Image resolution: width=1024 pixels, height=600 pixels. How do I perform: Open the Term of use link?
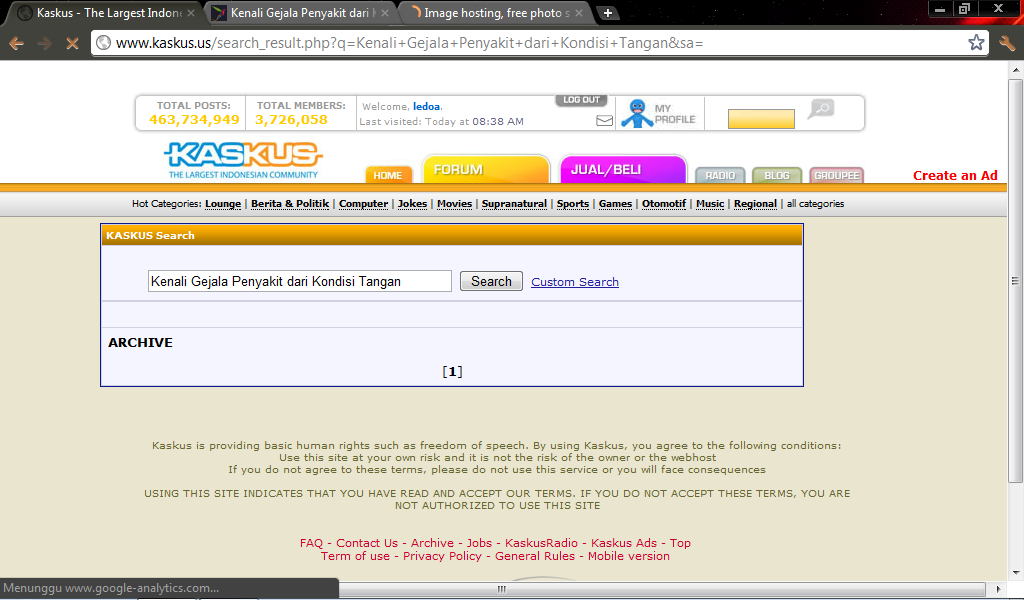[355, 556]
